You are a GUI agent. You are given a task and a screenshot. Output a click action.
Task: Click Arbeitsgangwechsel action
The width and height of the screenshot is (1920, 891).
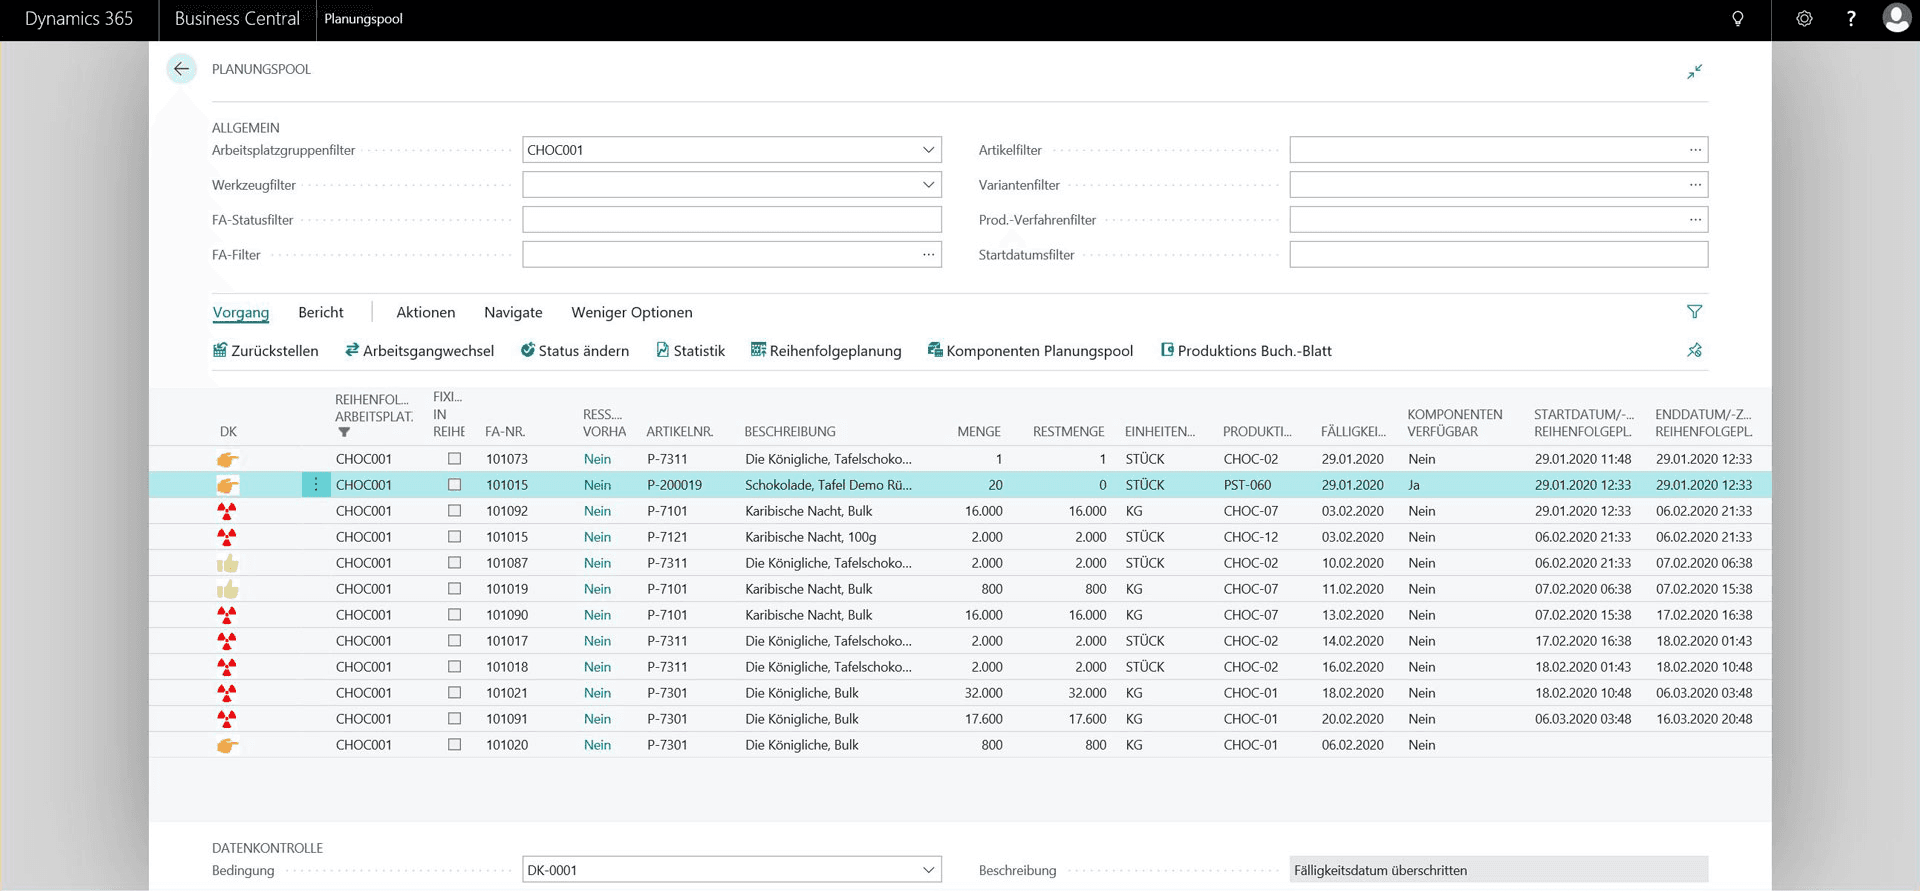click(x=420, y=351)
